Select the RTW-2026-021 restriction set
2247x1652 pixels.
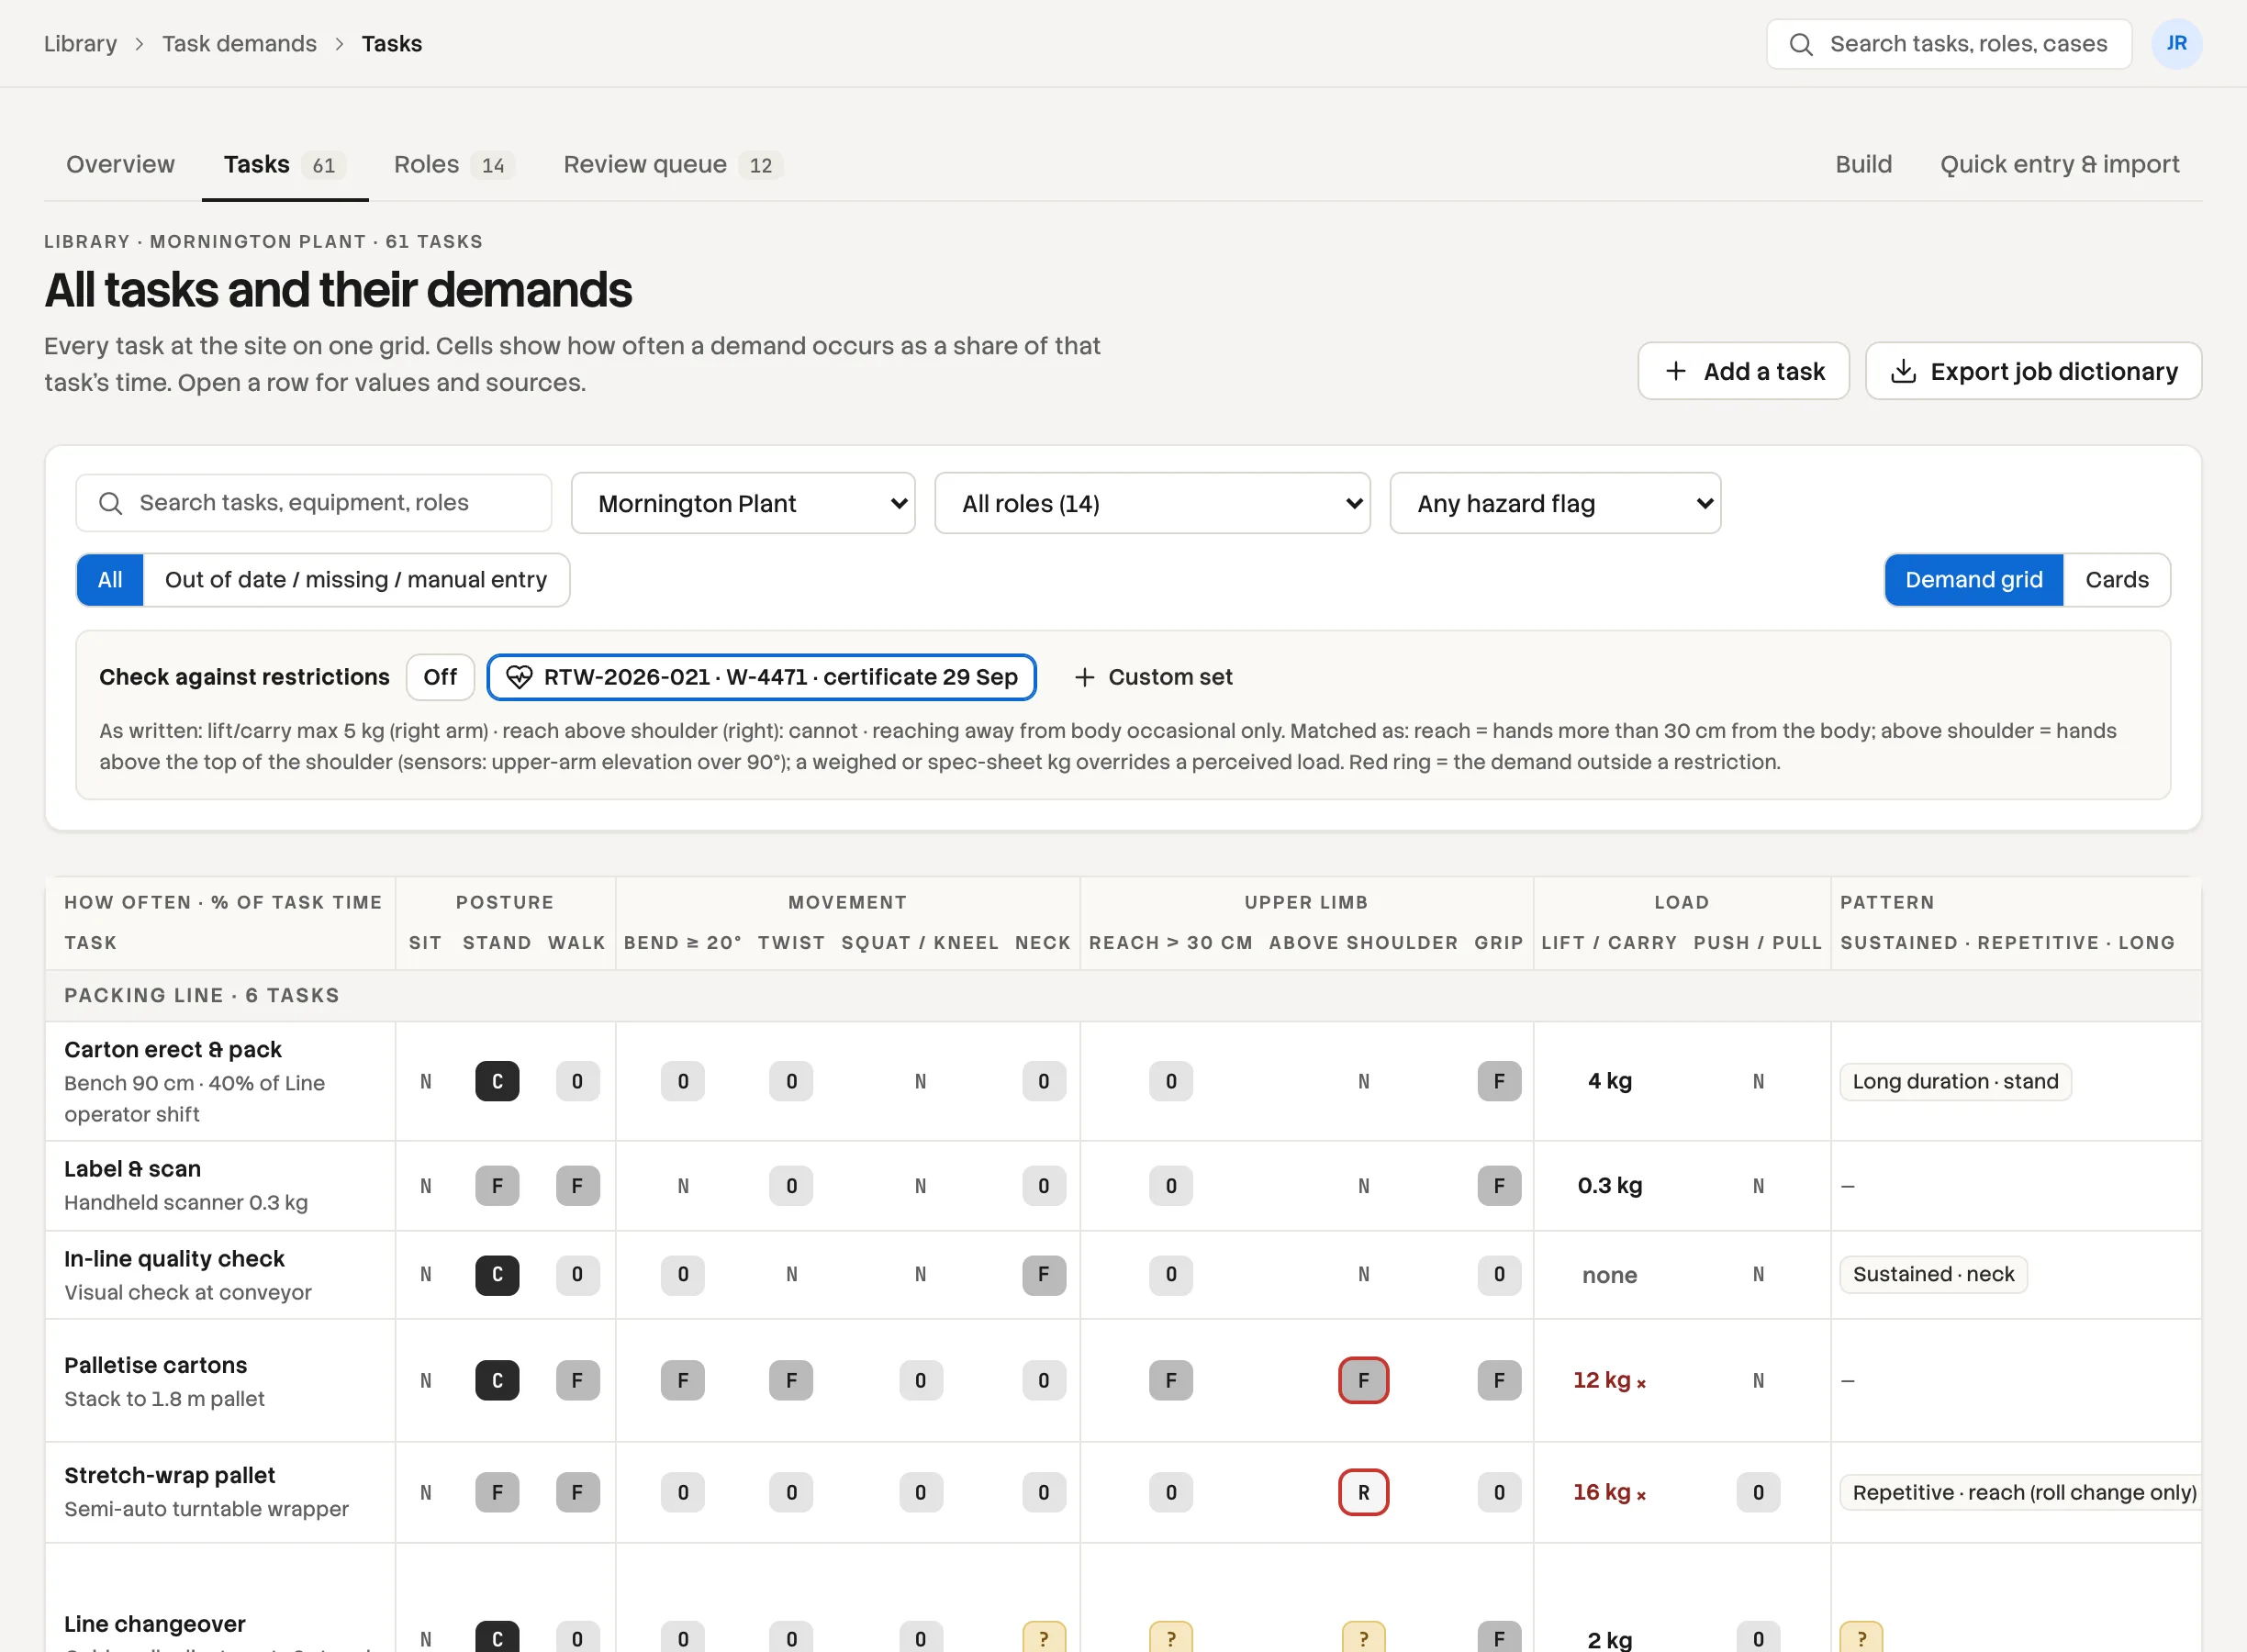761,677
